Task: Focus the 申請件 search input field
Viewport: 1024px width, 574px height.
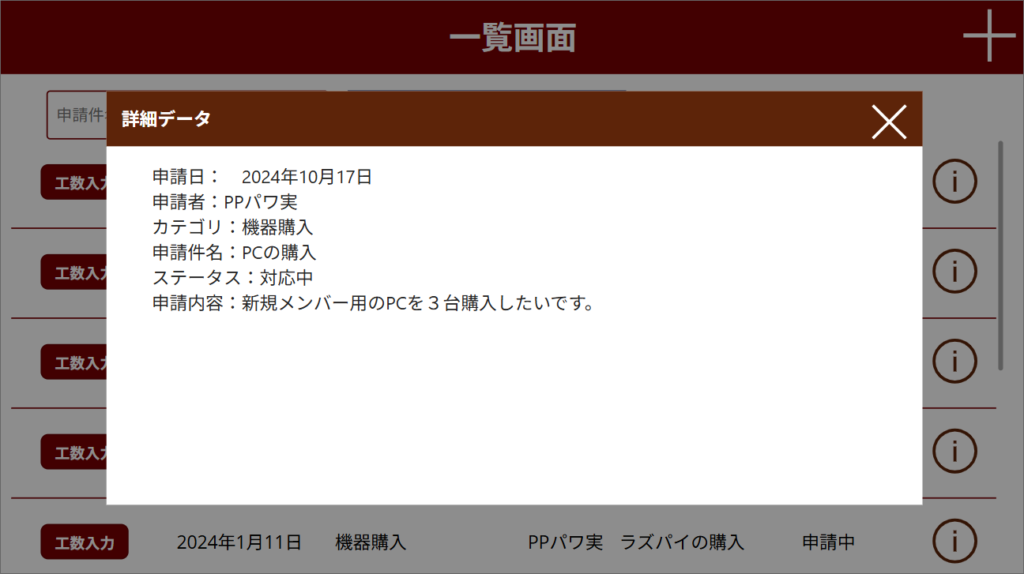Action: coord(76,115)
